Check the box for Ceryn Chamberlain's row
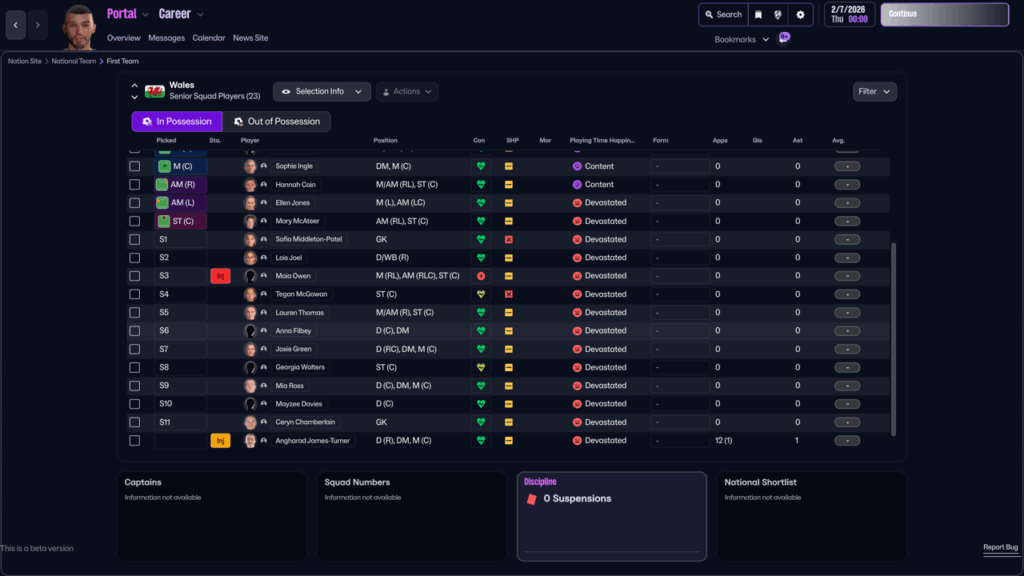1024x576 pixels. (x=135, y=422)
